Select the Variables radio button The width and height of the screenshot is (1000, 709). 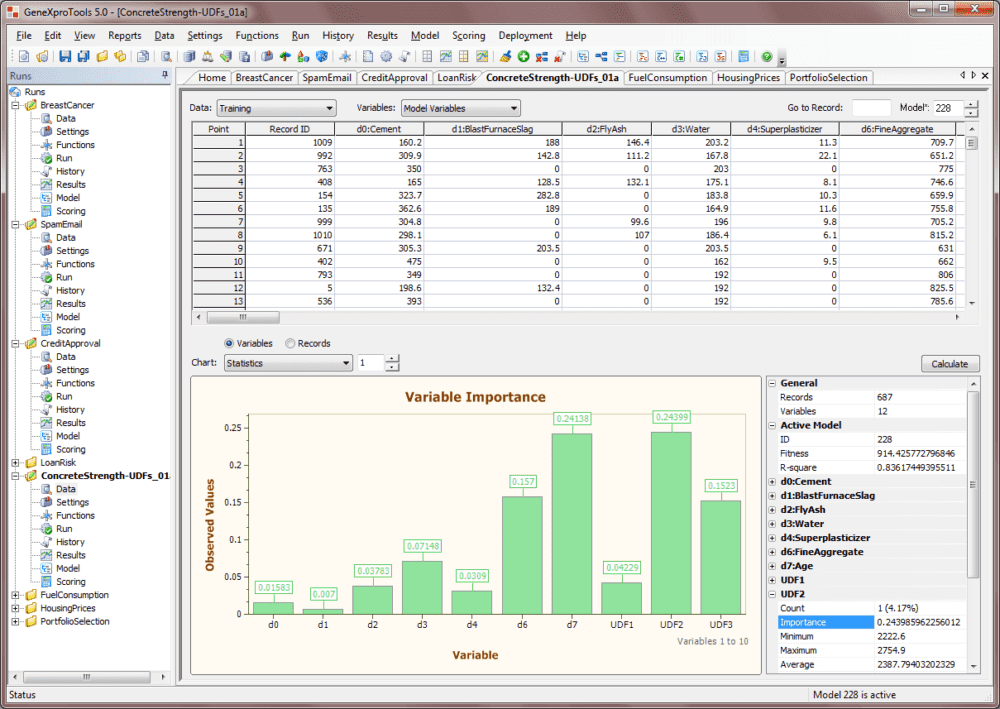tap(230, 343)
